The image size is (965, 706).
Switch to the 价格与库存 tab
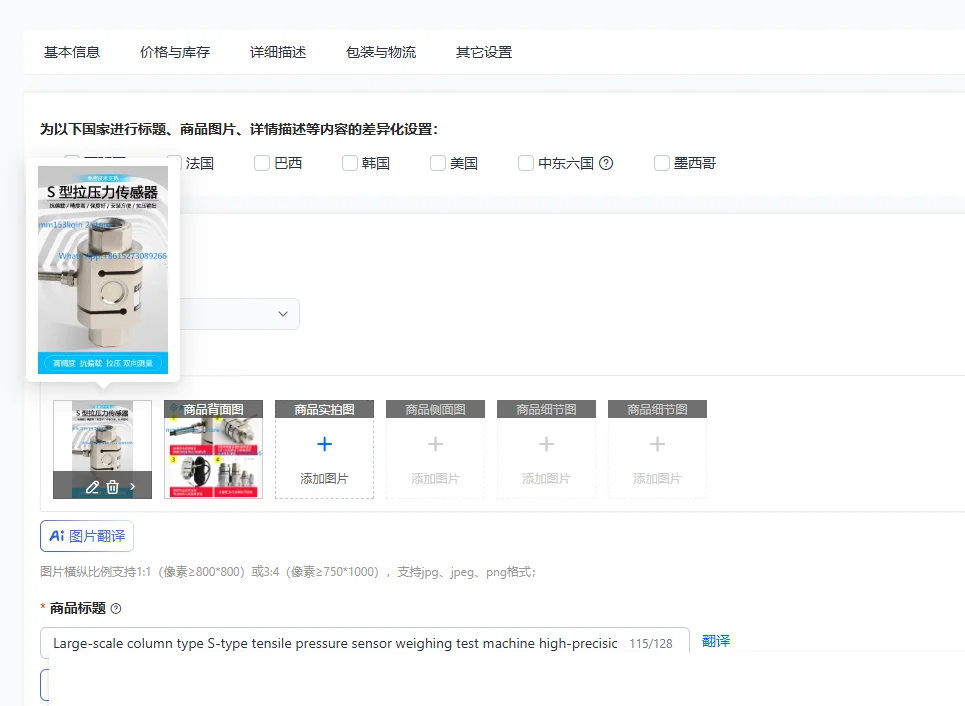point(175,52)
